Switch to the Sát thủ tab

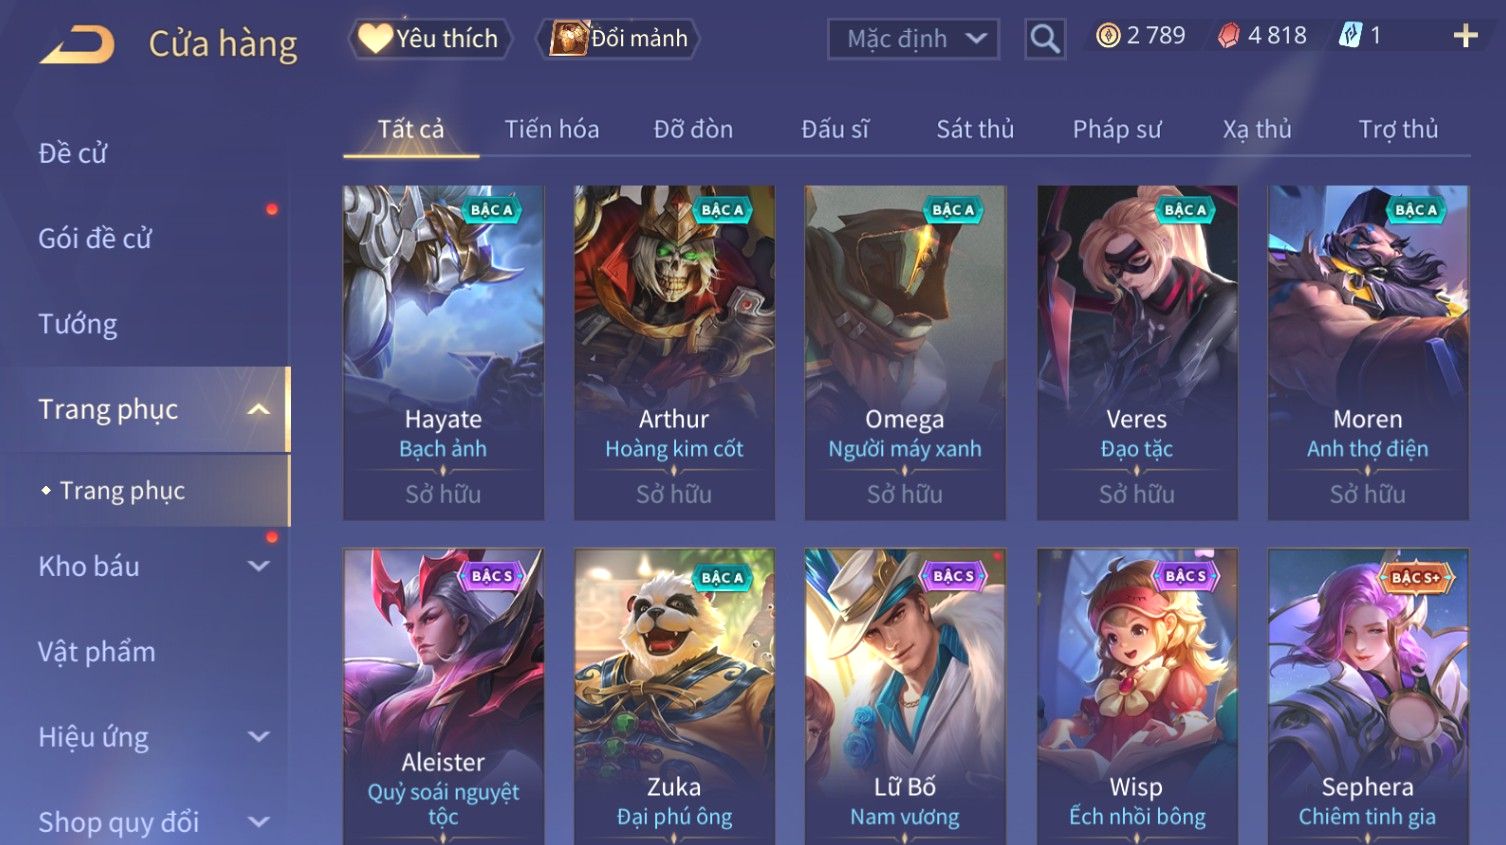(975, 129)
